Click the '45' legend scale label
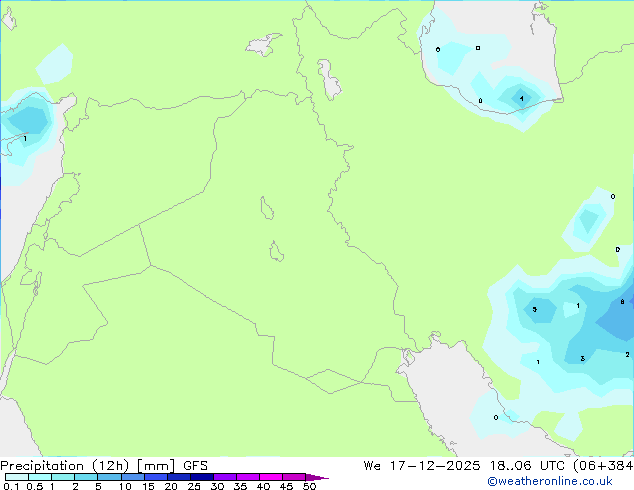Image resolution: width=634 pixels, height=490 pixels. (x=286, y=486)
